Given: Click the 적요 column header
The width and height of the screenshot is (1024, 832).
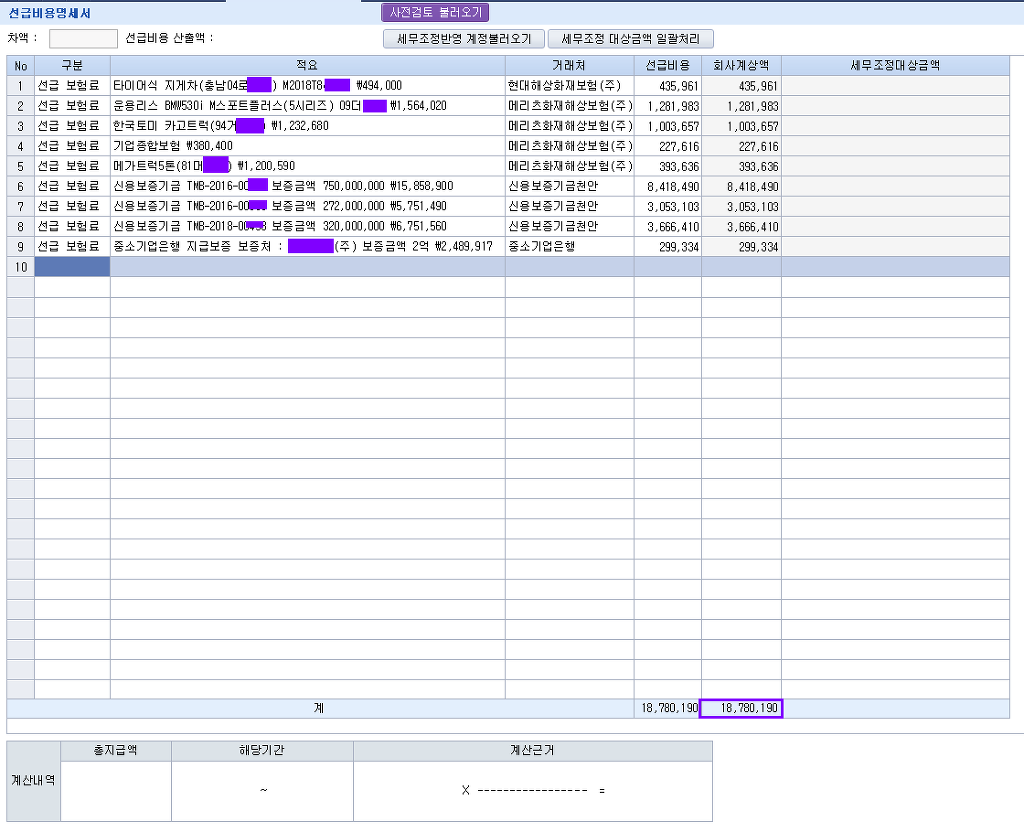Looking at the screenshot, I should coord(307,65).
